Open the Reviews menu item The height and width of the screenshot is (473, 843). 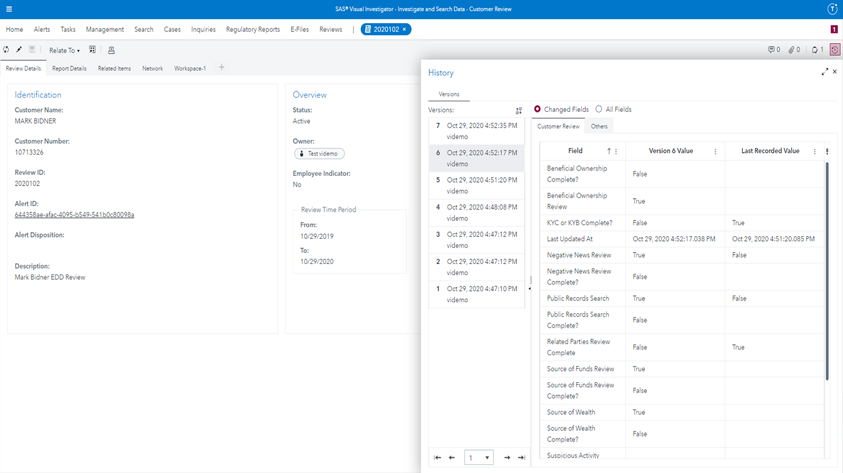331,29
